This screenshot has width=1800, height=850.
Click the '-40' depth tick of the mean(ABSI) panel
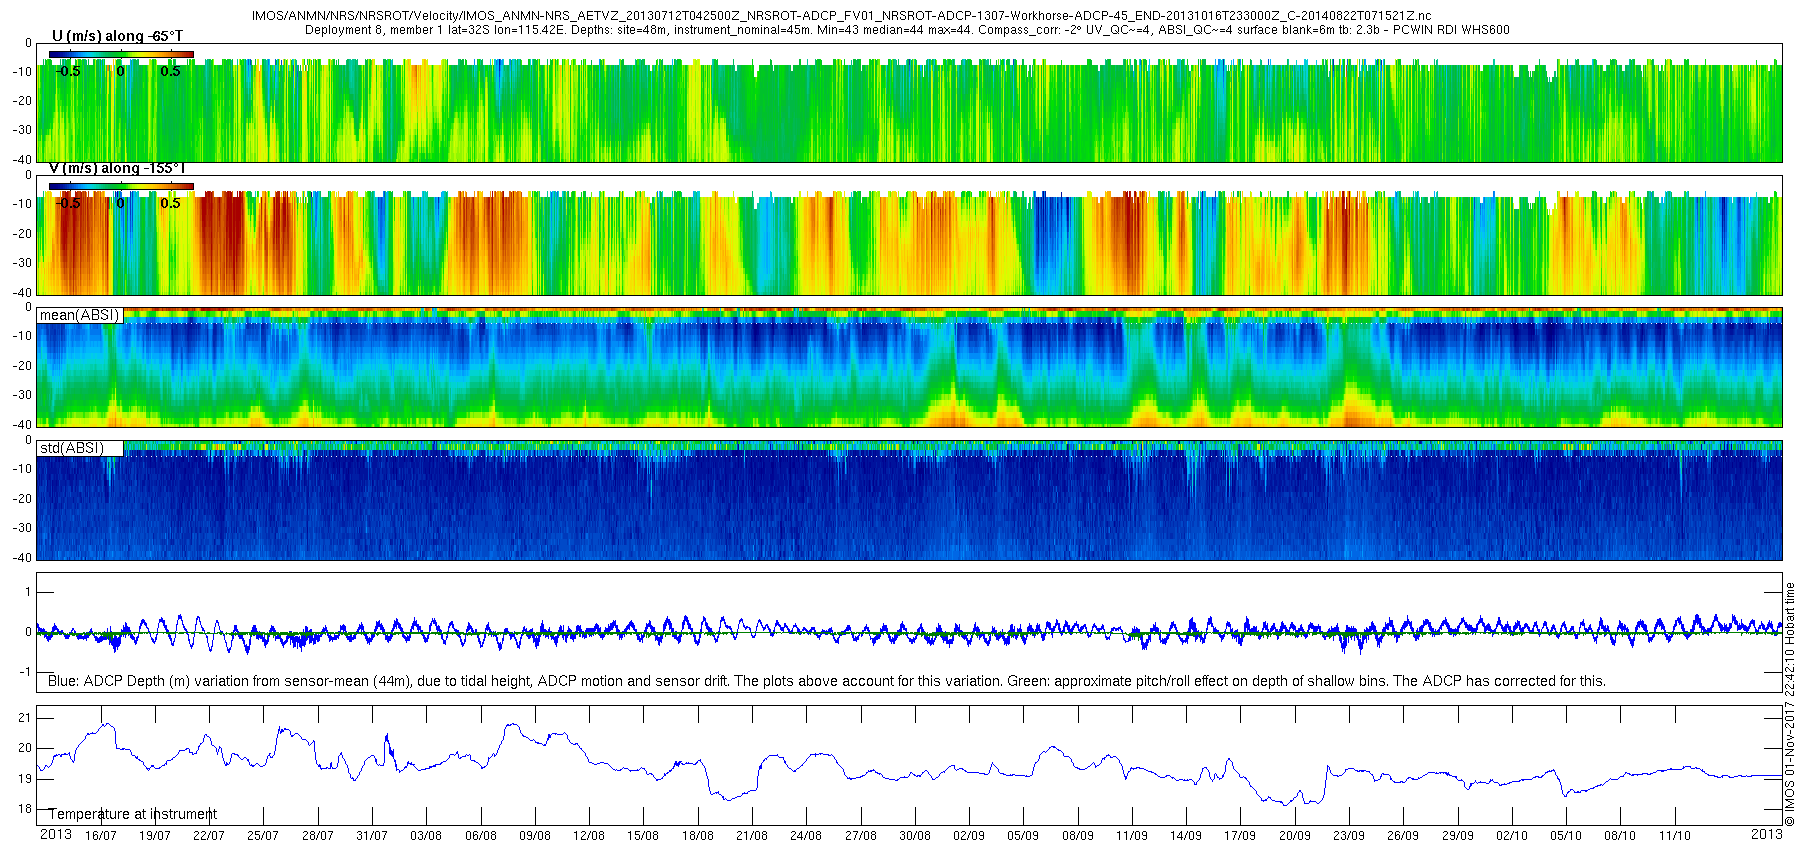coord(21,424)
